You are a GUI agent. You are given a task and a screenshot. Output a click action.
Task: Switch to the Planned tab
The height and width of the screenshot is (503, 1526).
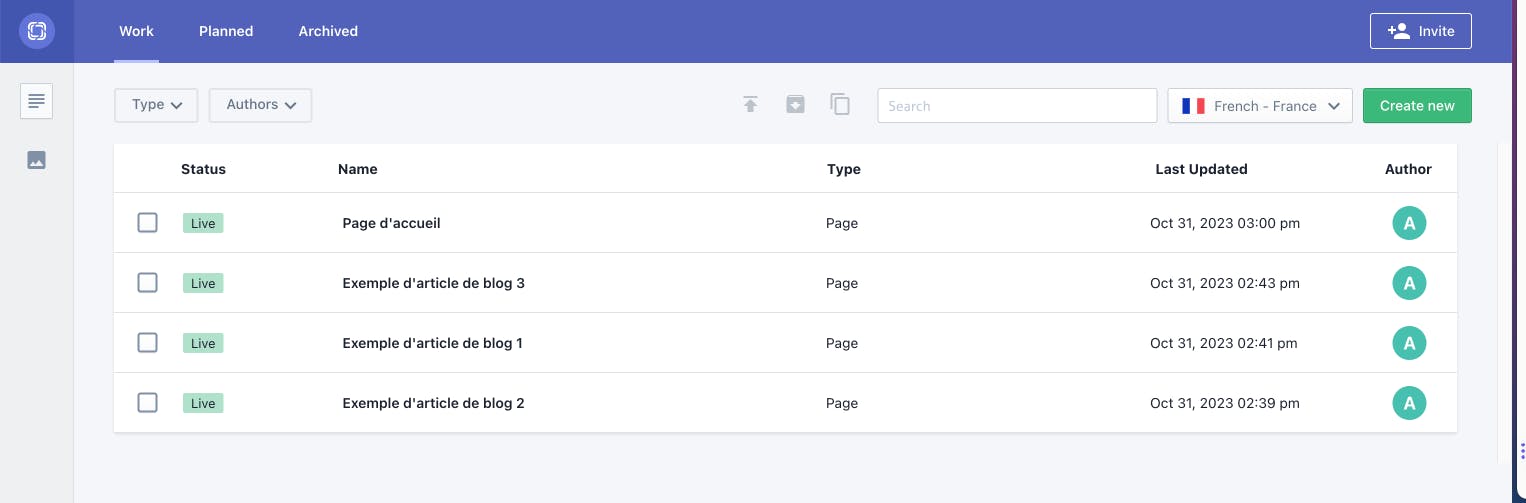(226, 31)
